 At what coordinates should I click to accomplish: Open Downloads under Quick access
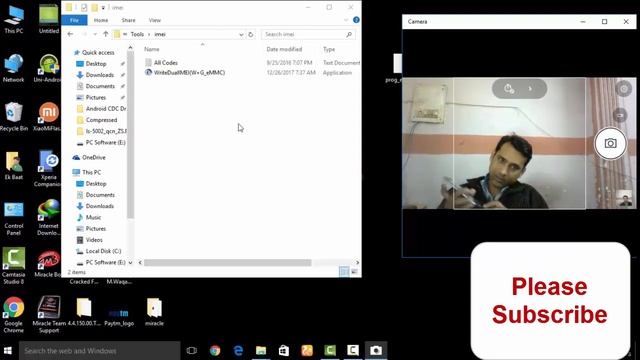point(100,75)
